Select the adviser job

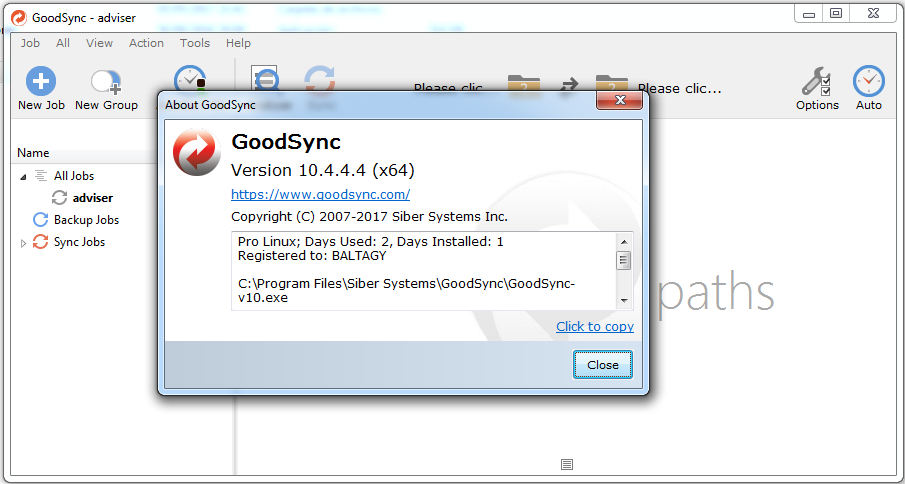tap(93, 198)
